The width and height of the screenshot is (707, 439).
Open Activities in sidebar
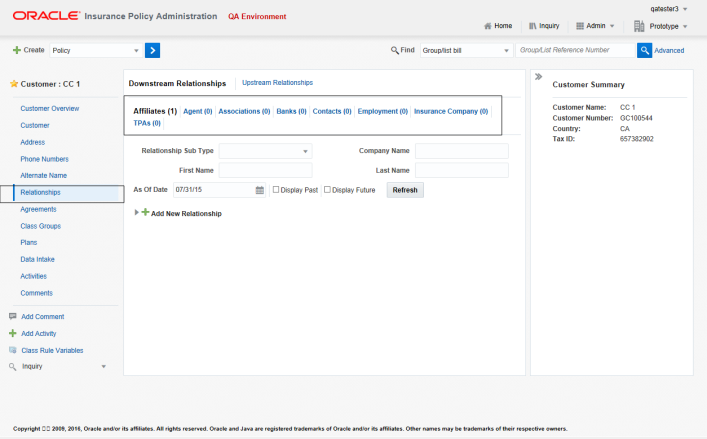(33, 276)
